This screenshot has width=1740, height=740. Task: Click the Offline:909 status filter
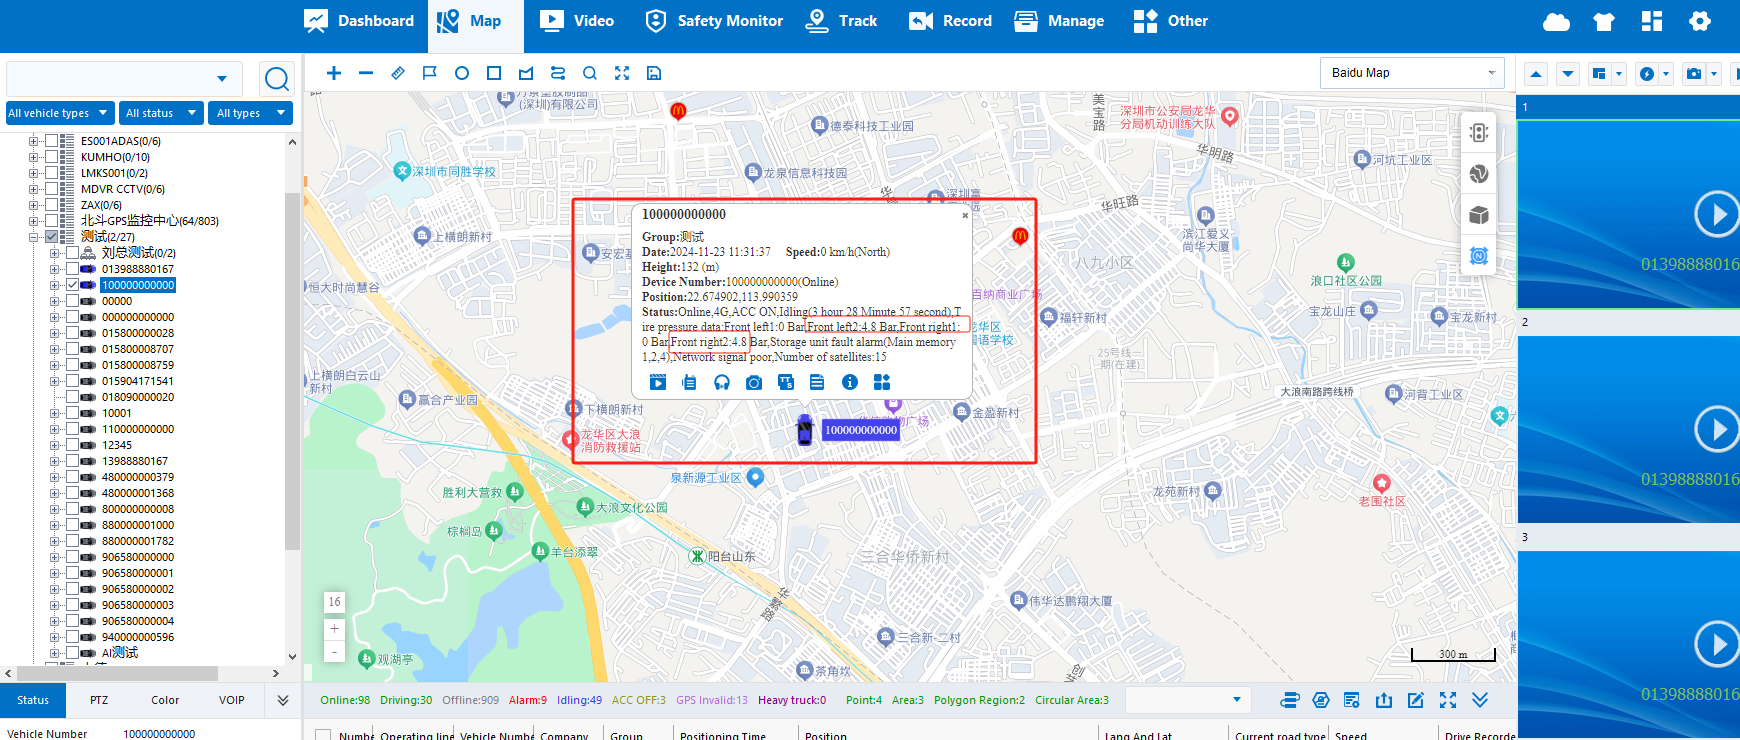tap(470, 700)
